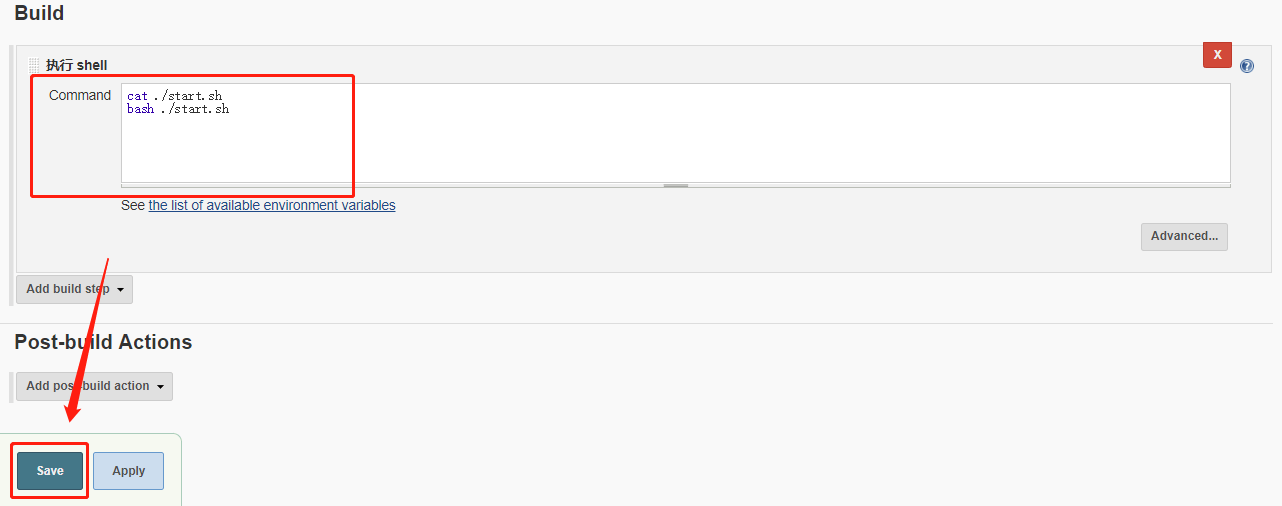Click the caret arrow on Add post-build action
The height and width of the screenshot is (506, 1282).
161,387
